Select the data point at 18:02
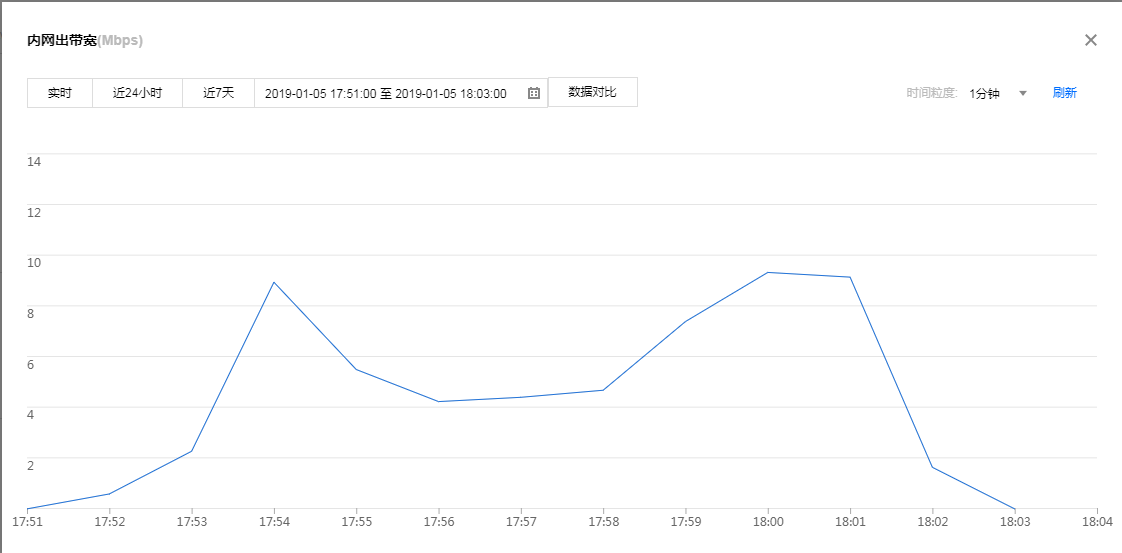 tap(932, 467)
